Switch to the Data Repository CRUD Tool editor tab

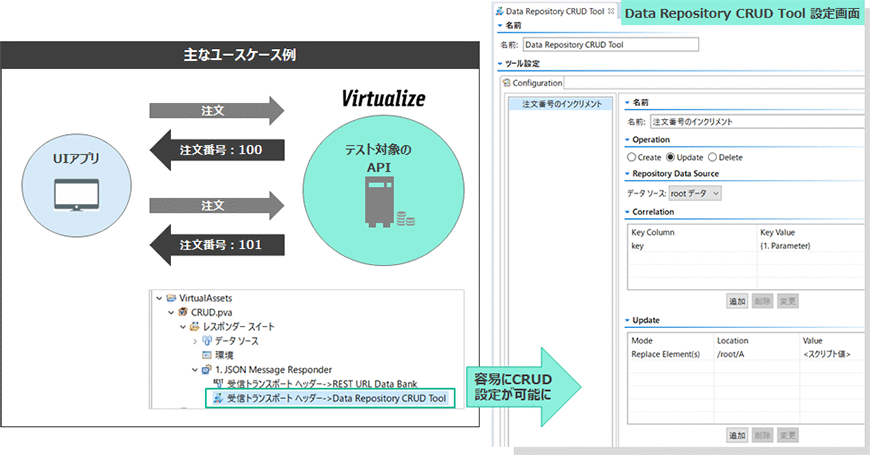(x=555, y=11)
